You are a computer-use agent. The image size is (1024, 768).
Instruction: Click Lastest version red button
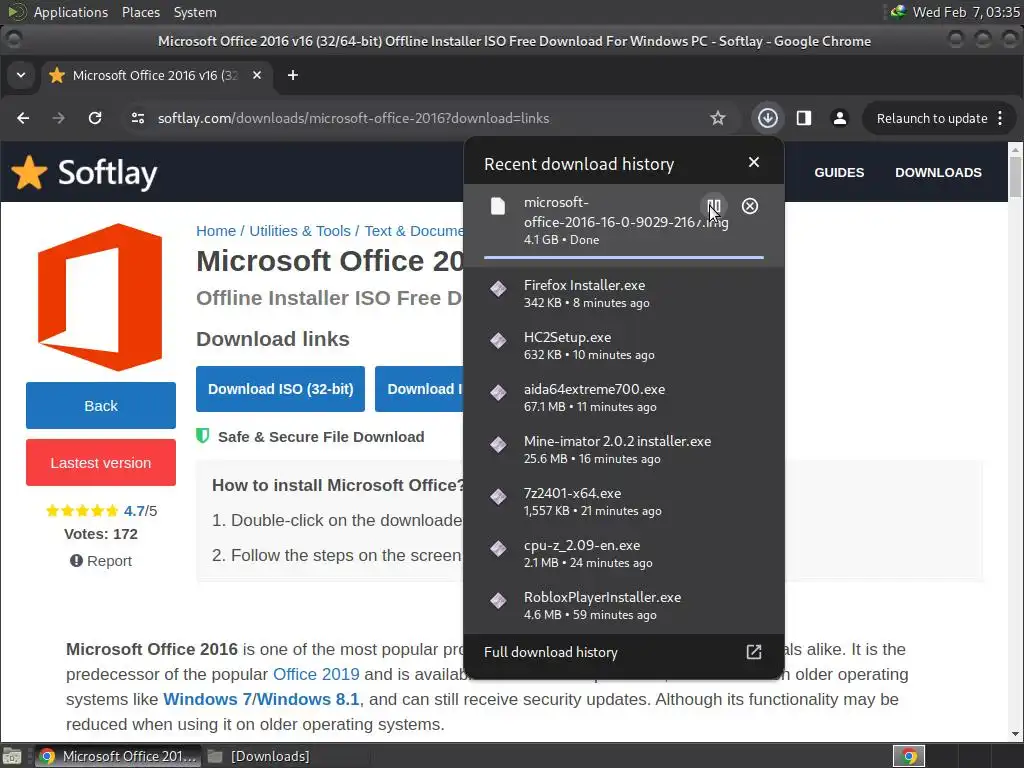(101, 462)
